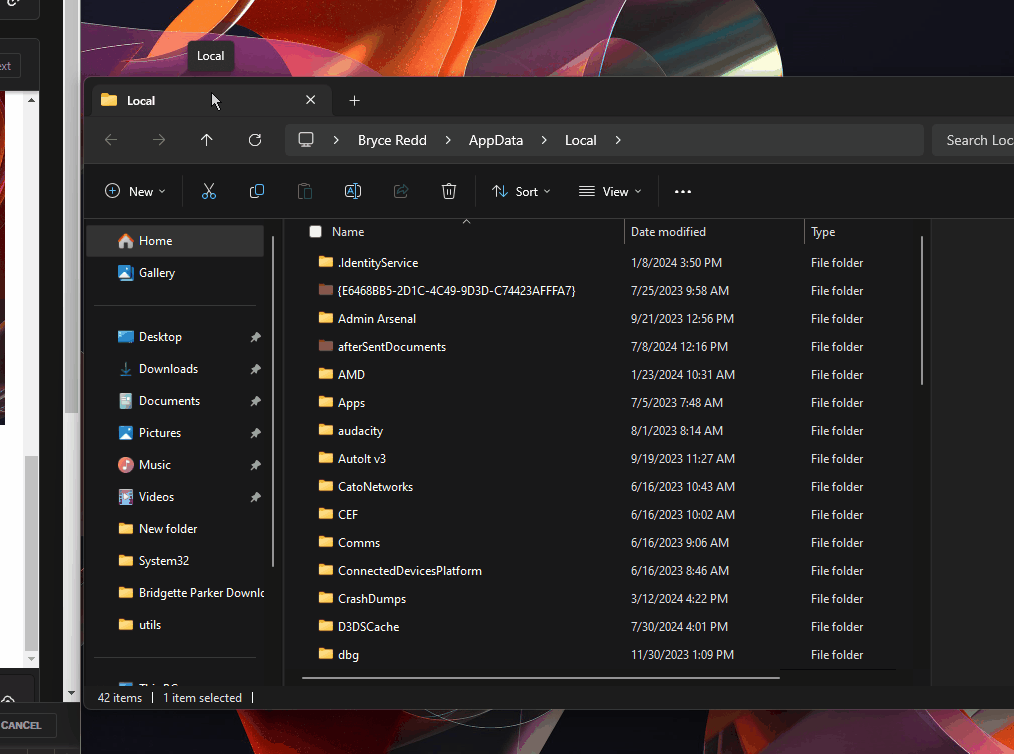Unpin Desktop from Quick access
Image resolution: width=1014 pixels, height=754 pixels.
click(255, 337)
